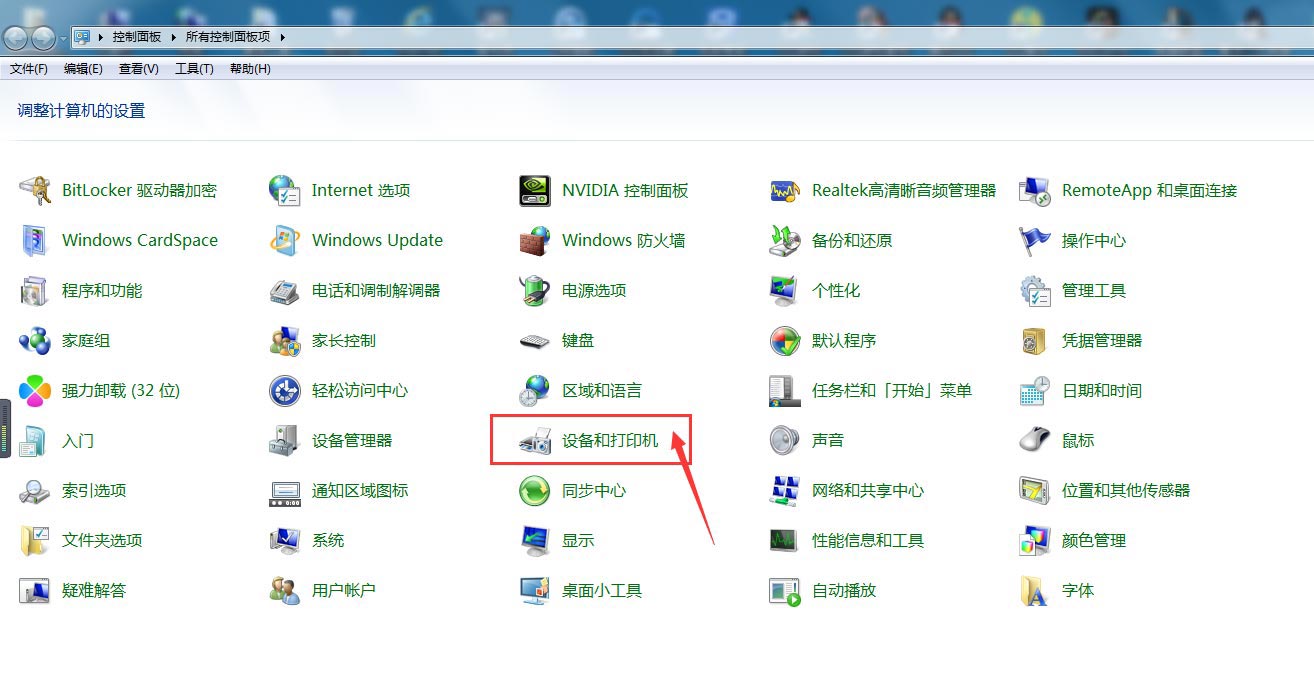
Task: Open the 鼠标 link
Action: [1078, 440]
